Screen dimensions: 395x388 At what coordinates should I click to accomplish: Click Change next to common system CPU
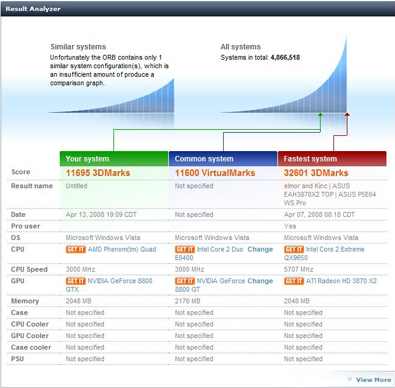click(x=260, y=249)
